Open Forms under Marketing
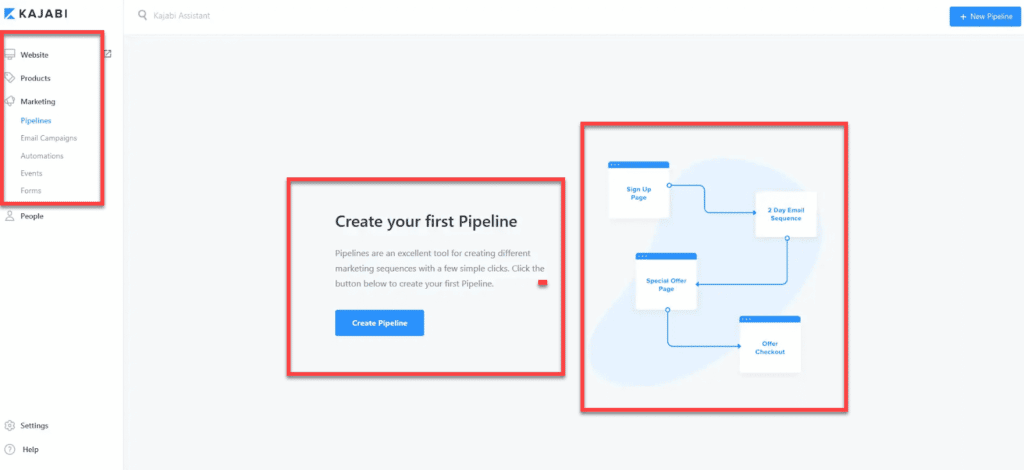 click(x=31, y=191)
